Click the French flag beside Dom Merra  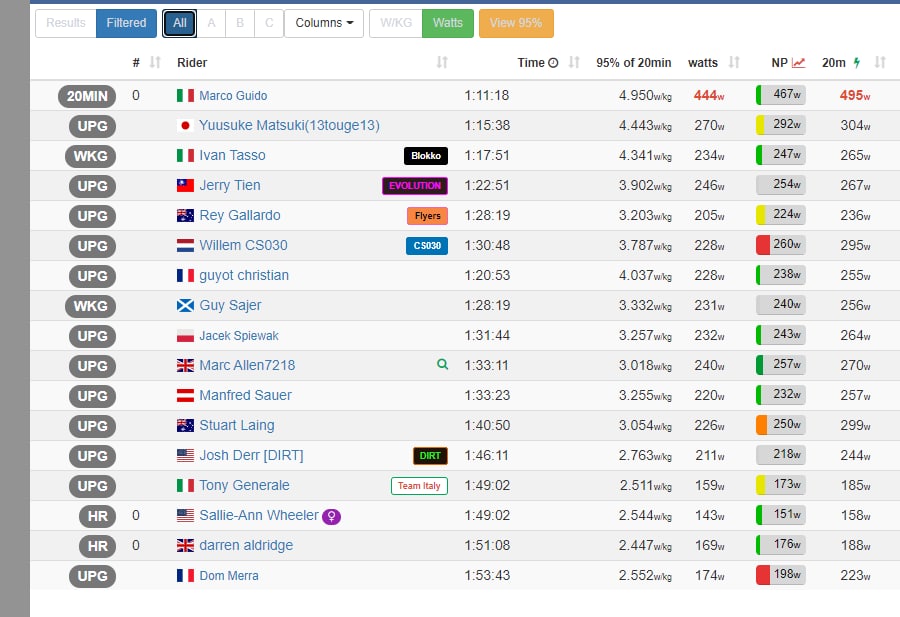click(x=185, y=576)
